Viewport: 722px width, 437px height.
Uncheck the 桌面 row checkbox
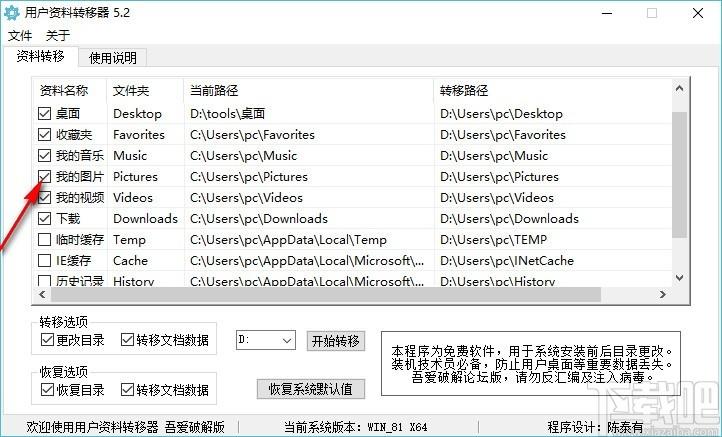[44, 113]
